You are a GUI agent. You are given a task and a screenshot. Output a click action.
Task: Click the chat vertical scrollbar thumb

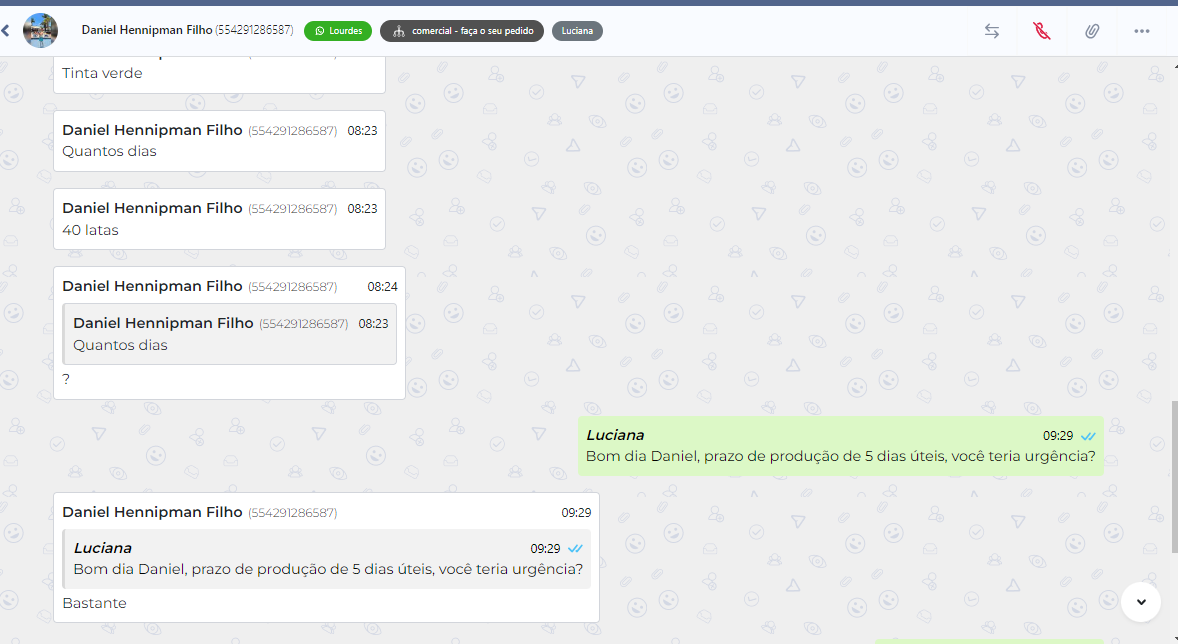coord(1174,476)
